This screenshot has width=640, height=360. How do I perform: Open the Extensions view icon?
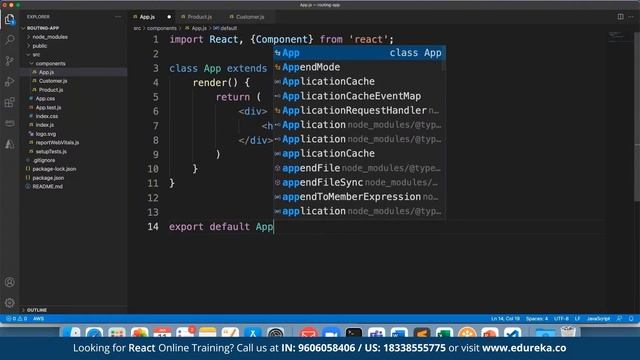coord(9,102)
